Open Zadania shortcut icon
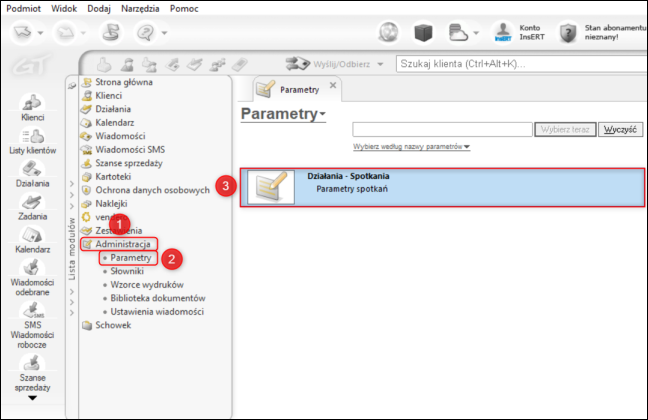This screenshot has width=648, height=420. (32, 208)
